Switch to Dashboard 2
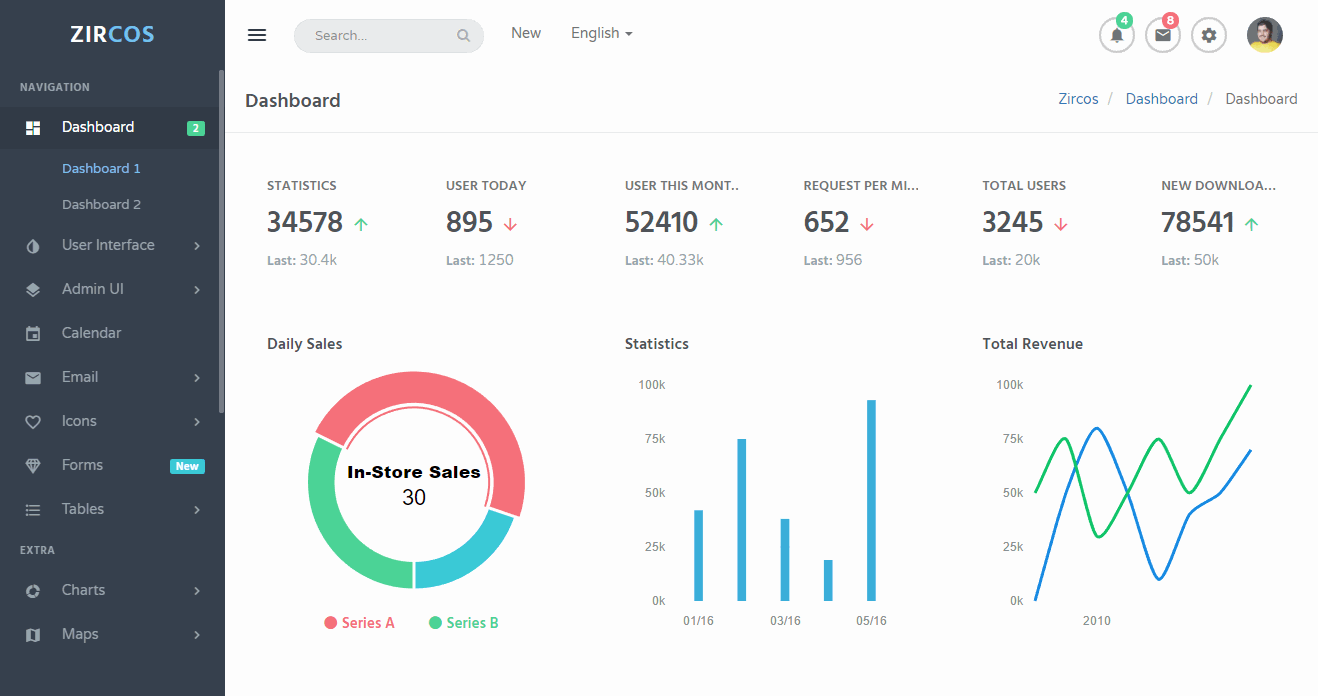 coord(101,204)
